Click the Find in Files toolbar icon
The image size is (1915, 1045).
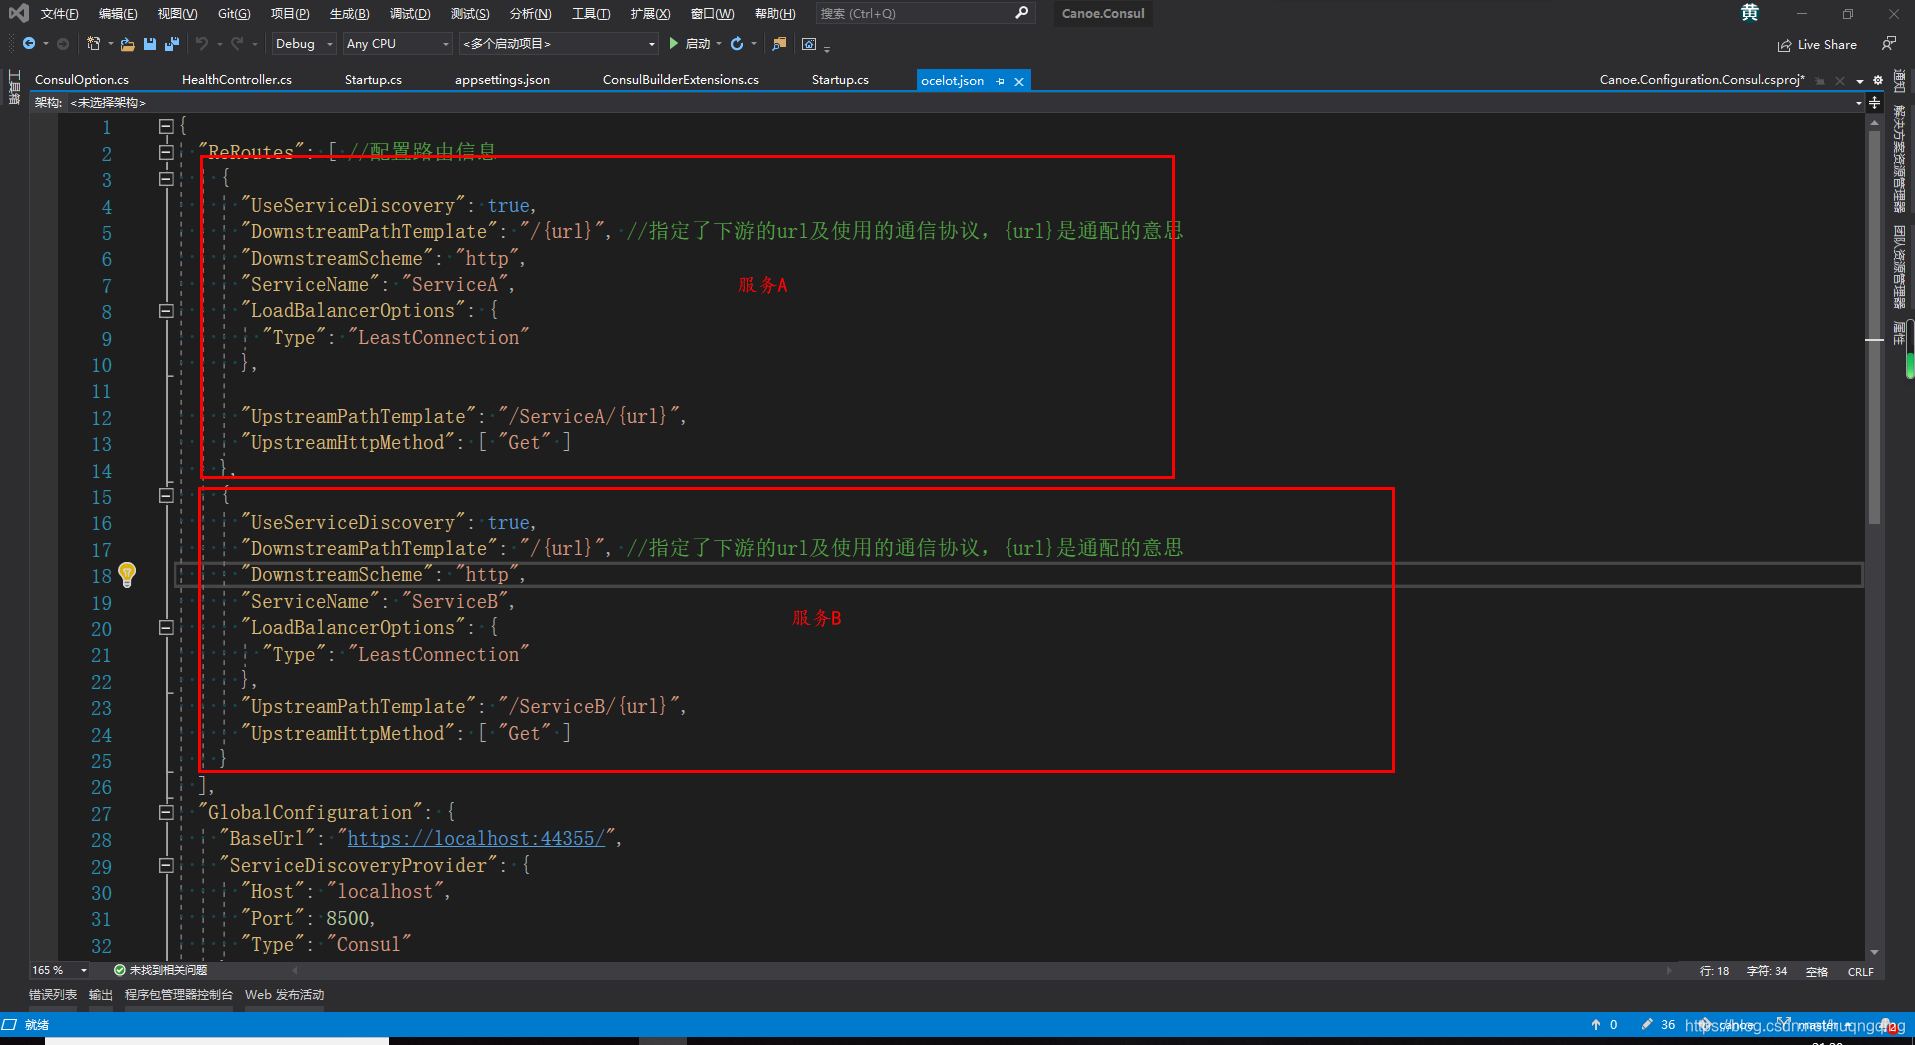coord(780,43)
